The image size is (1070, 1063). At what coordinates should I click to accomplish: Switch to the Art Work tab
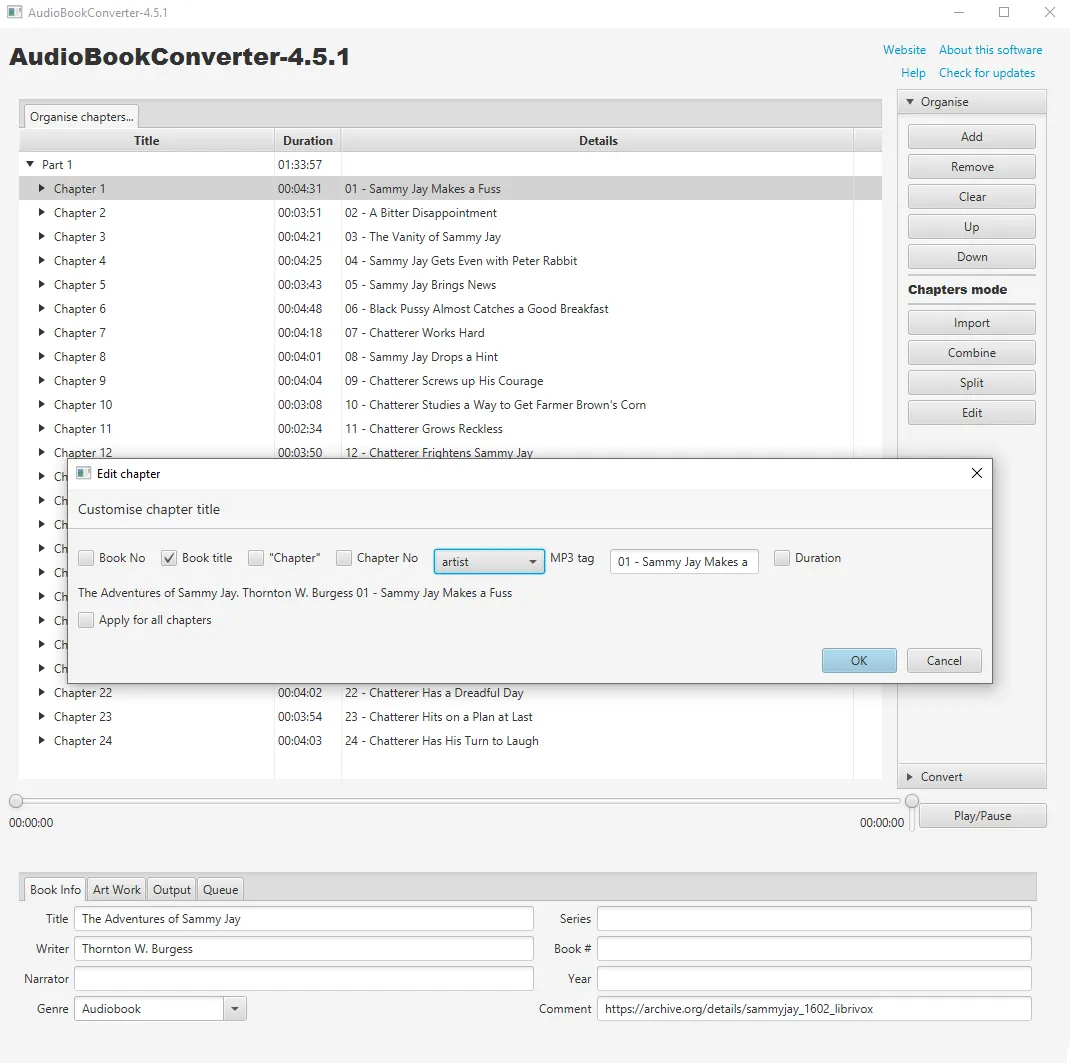(116, 888)
